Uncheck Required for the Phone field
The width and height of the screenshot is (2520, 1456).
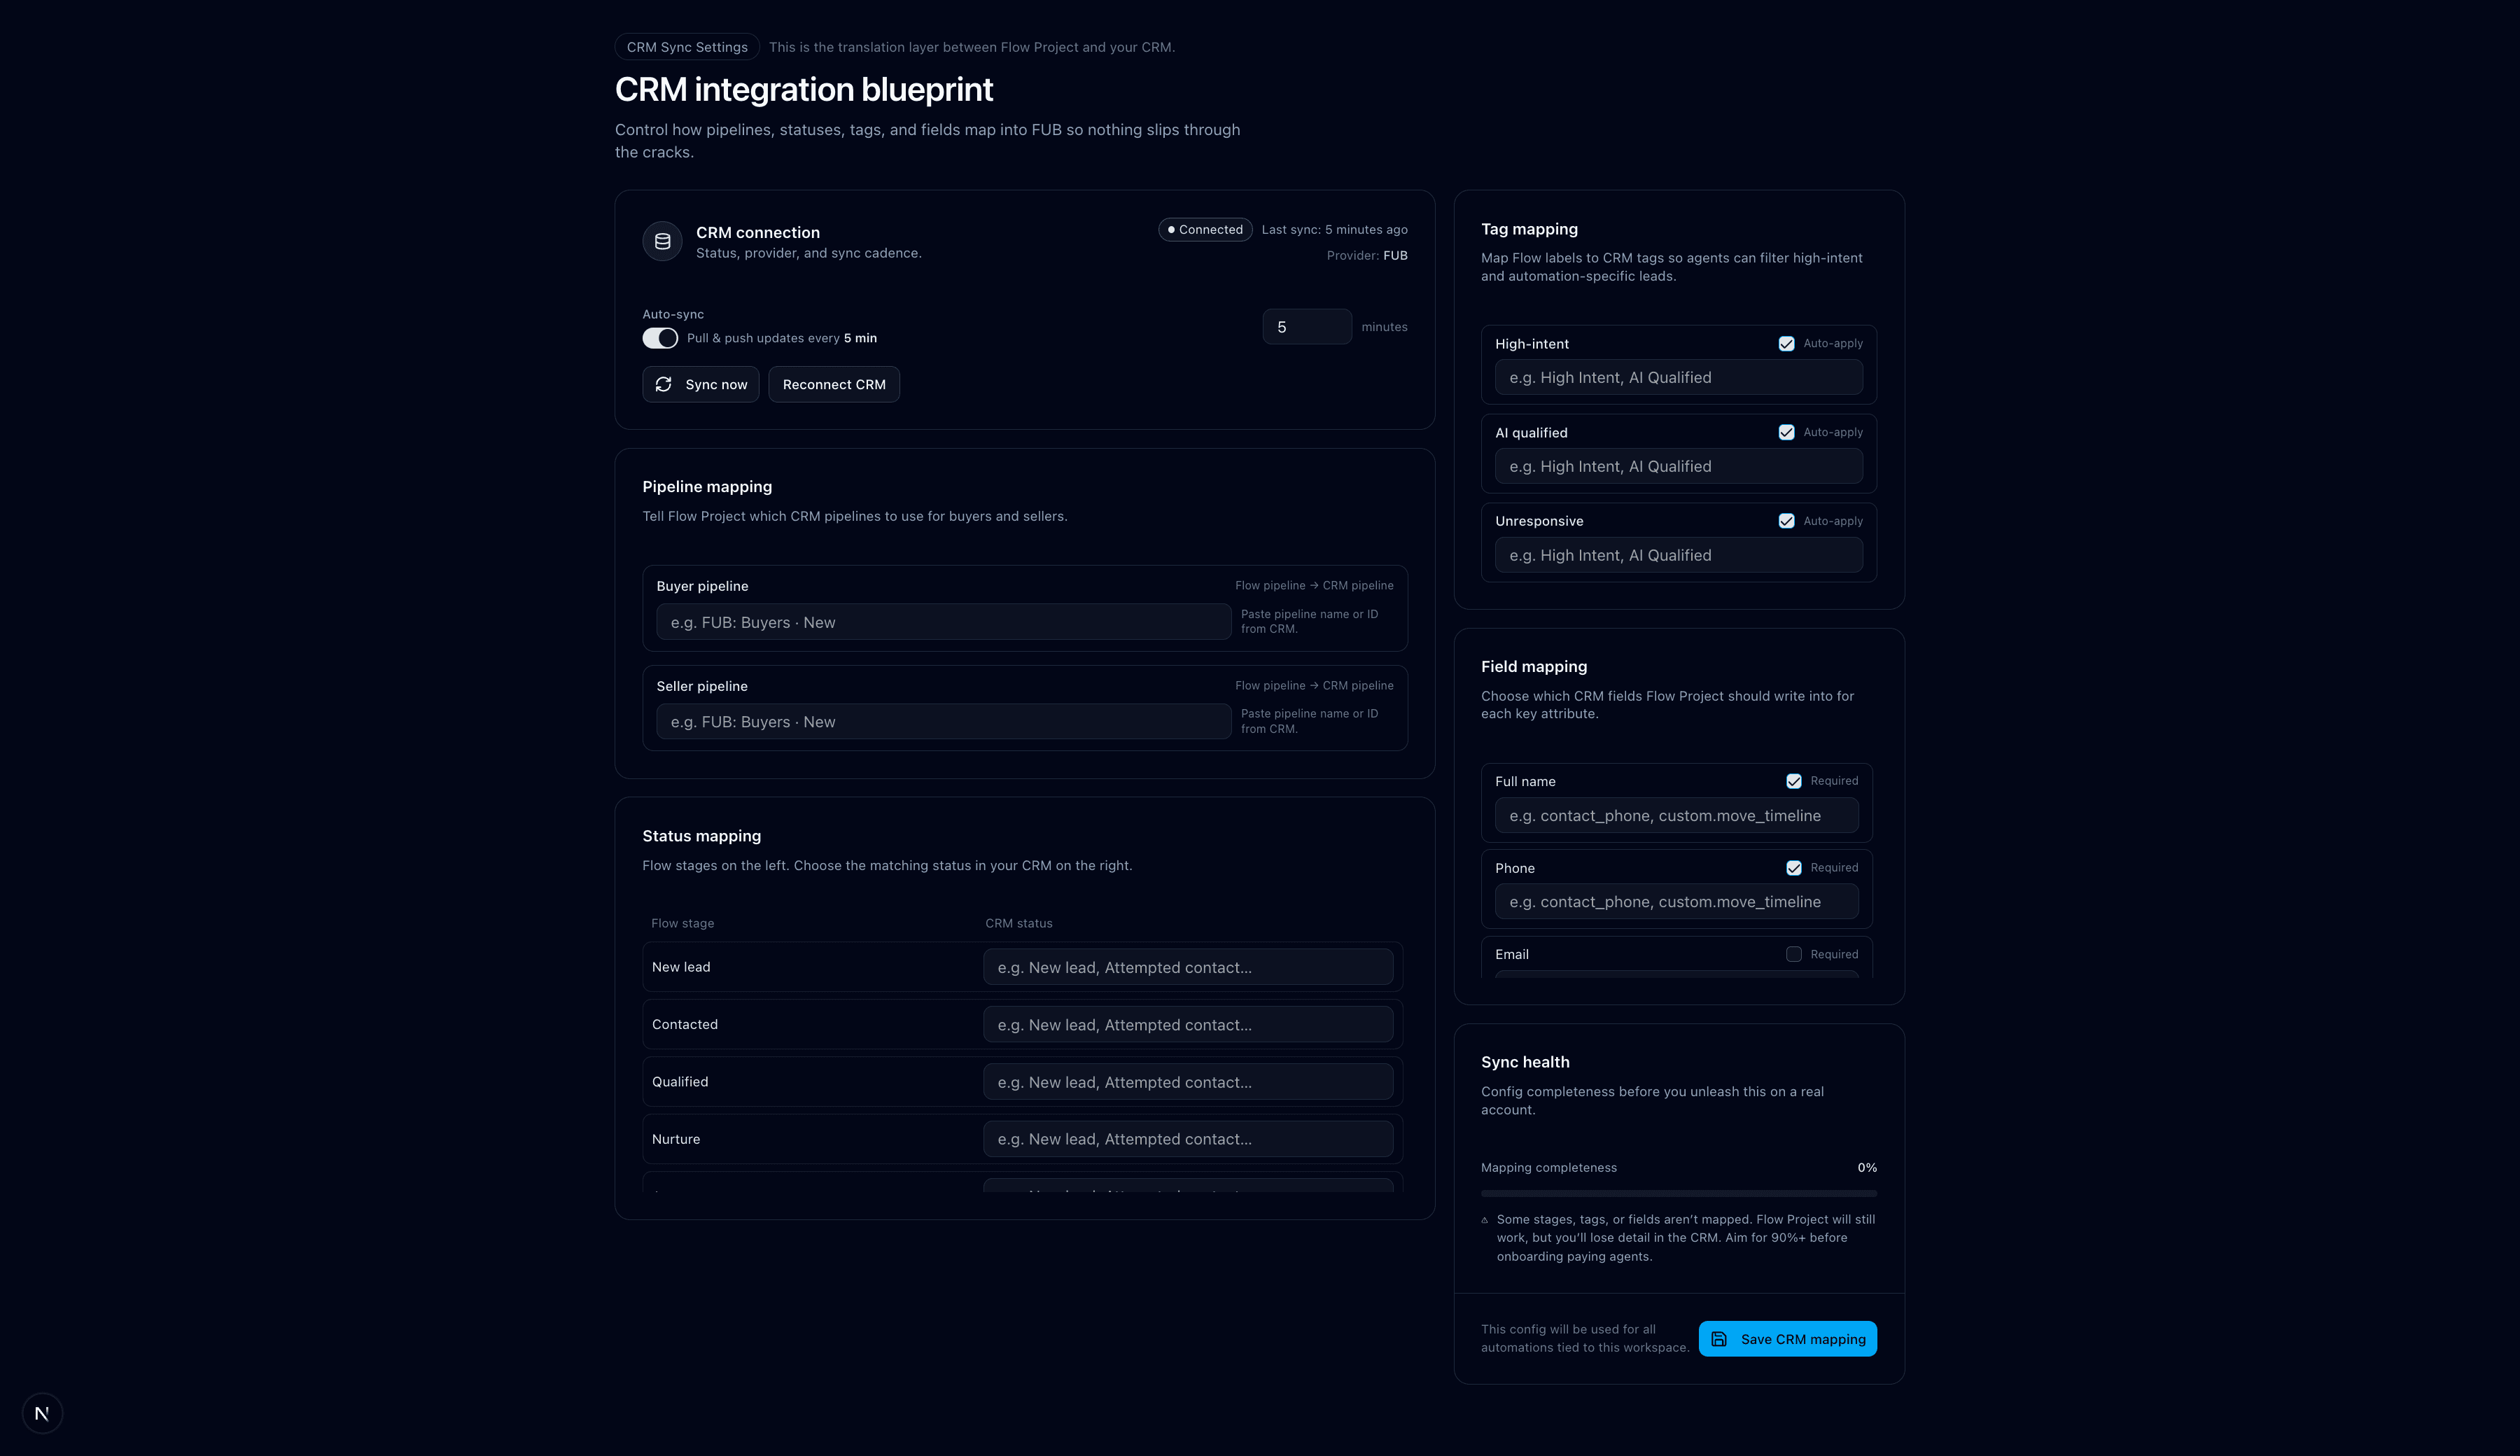pyautogui.click(x=1794, y=867)
